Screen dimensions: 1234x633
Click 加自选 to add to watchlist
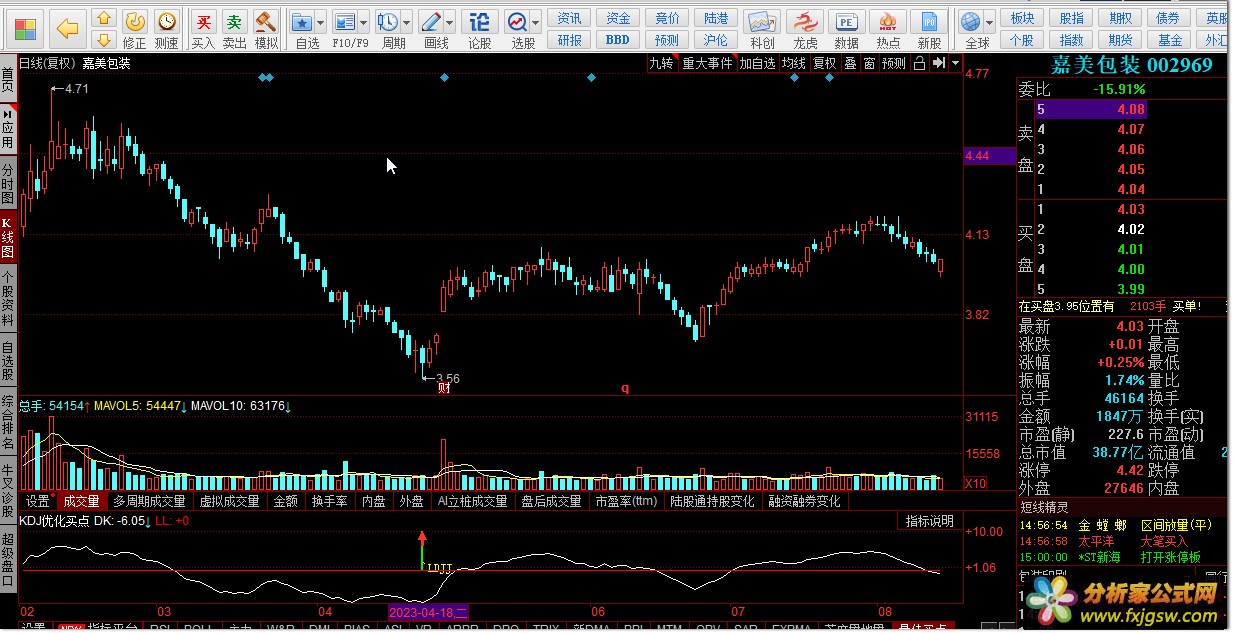[x=757, y=63]
